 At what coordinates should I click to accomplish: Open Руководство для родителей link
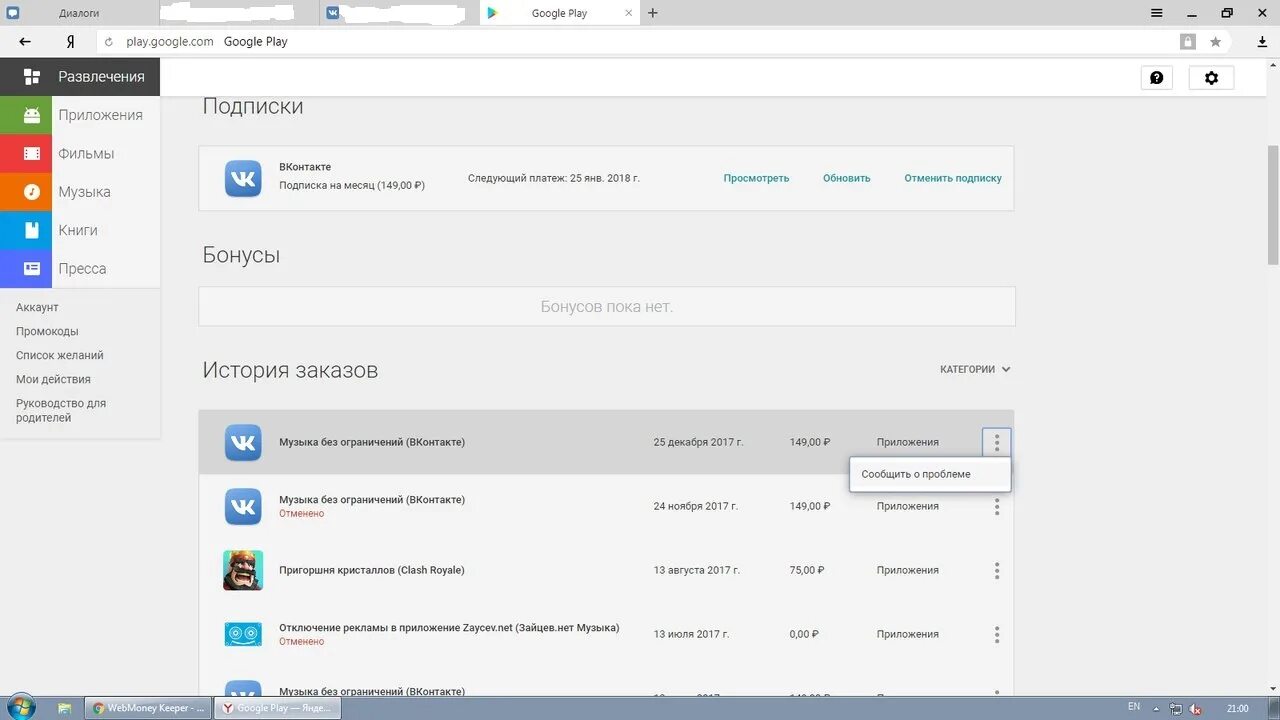[x=61, y=410]
